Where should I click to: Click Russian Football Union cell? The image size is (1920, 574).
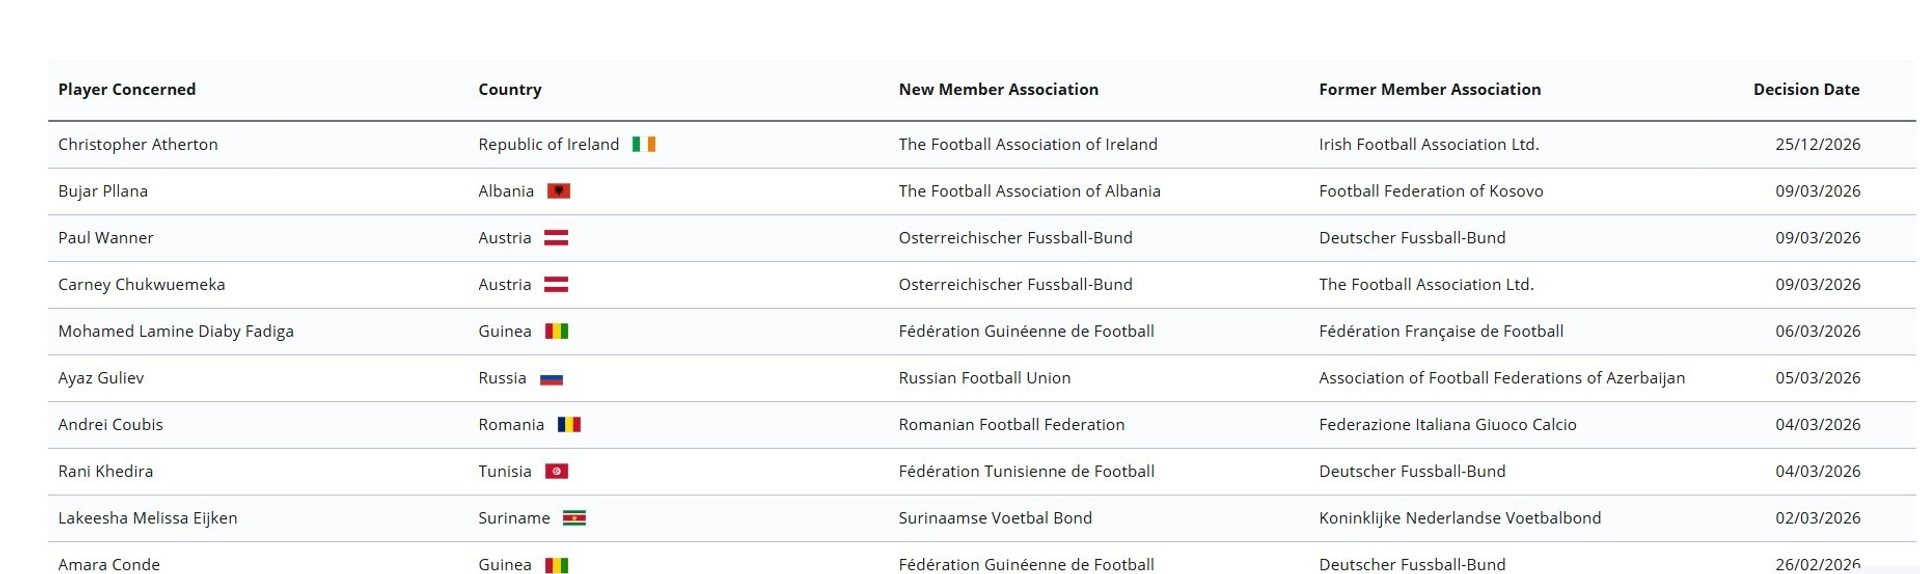point(984,378)
